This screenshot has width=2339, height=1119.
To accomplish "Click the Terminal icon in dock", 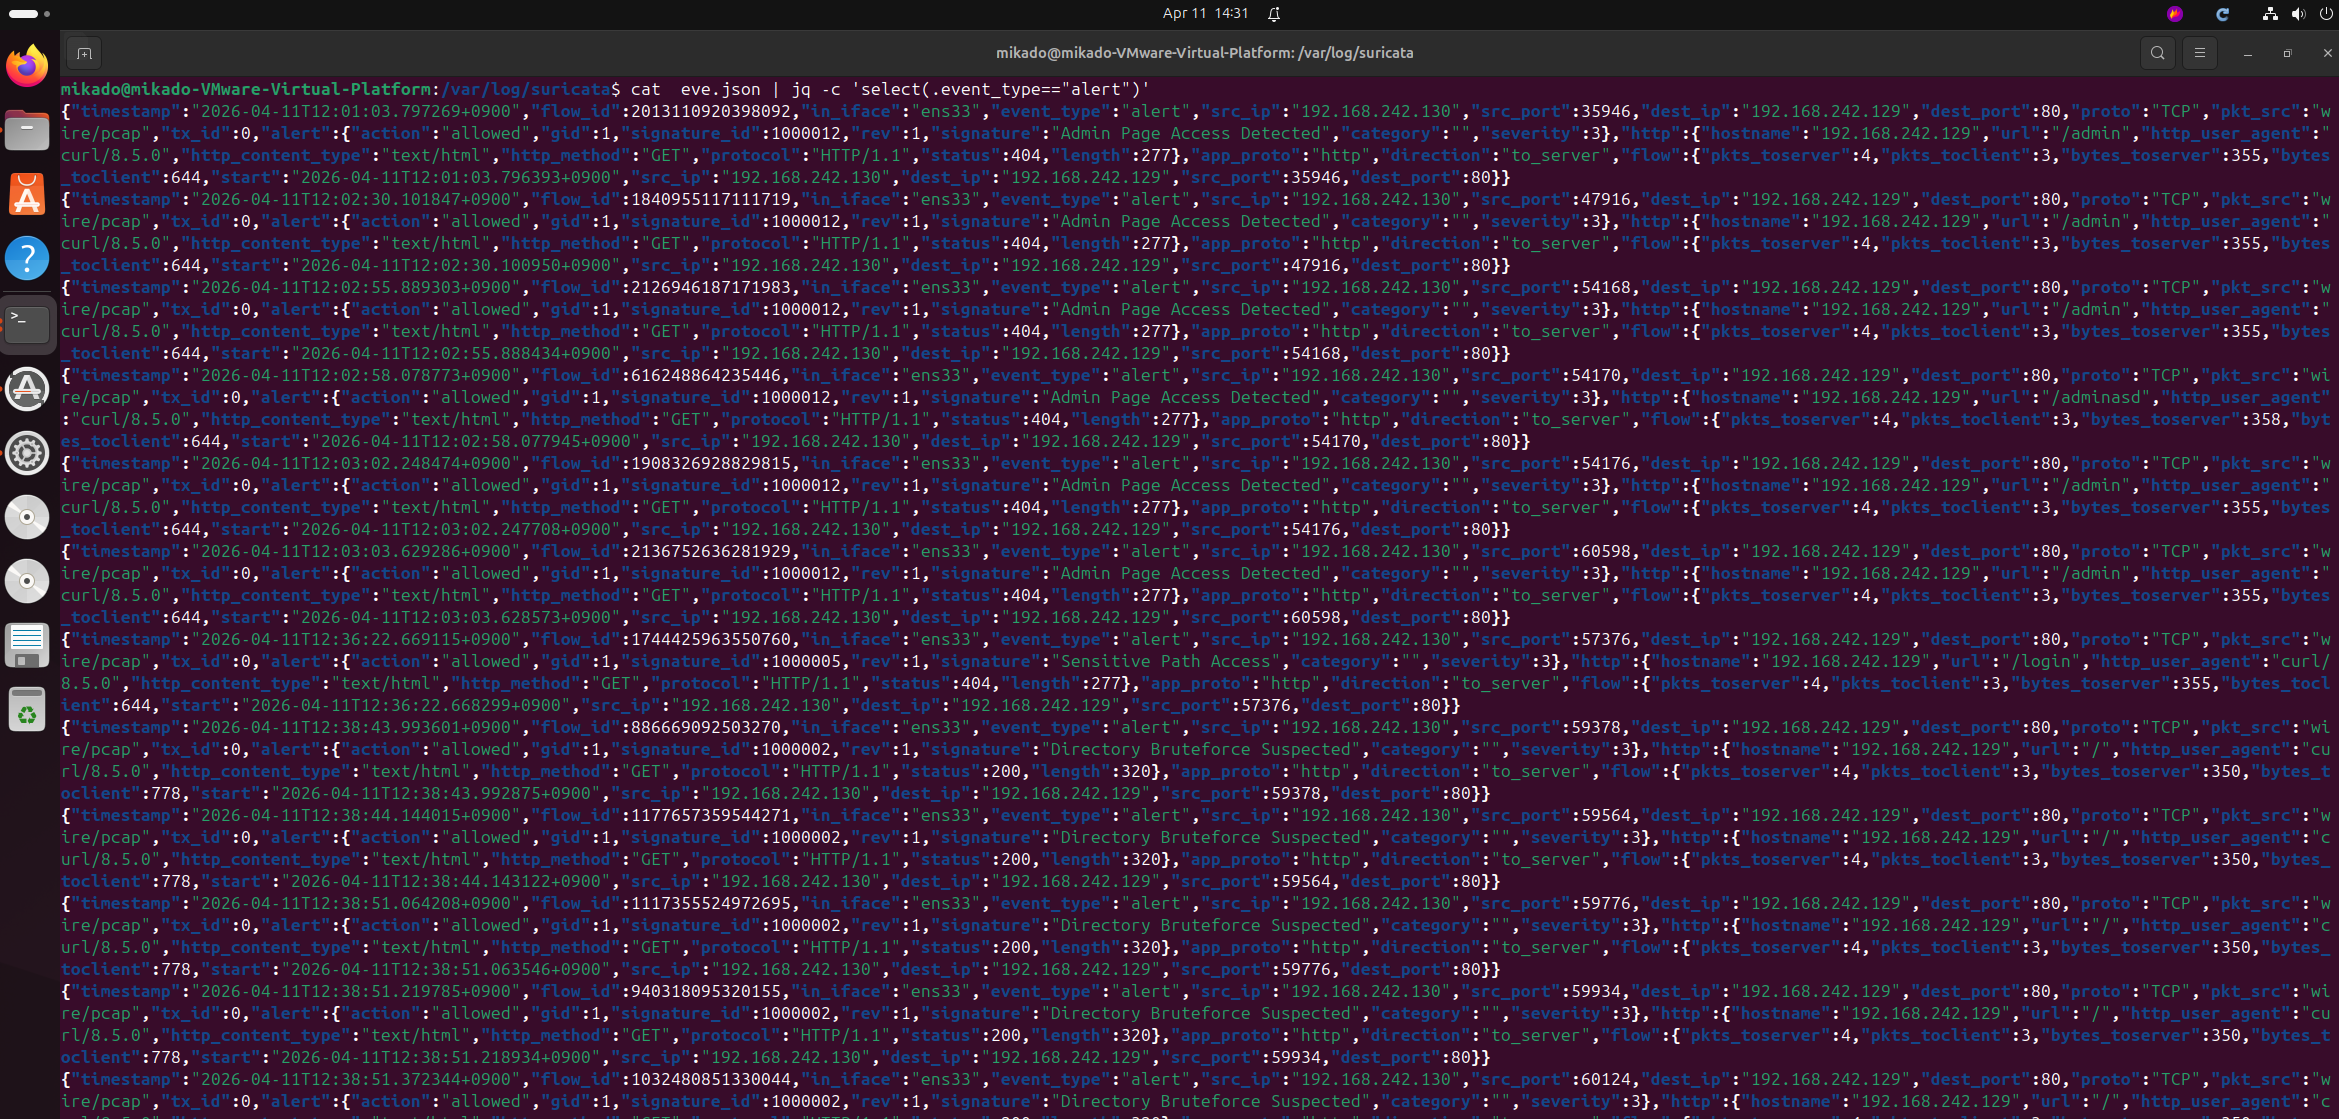I will point(27,323).
